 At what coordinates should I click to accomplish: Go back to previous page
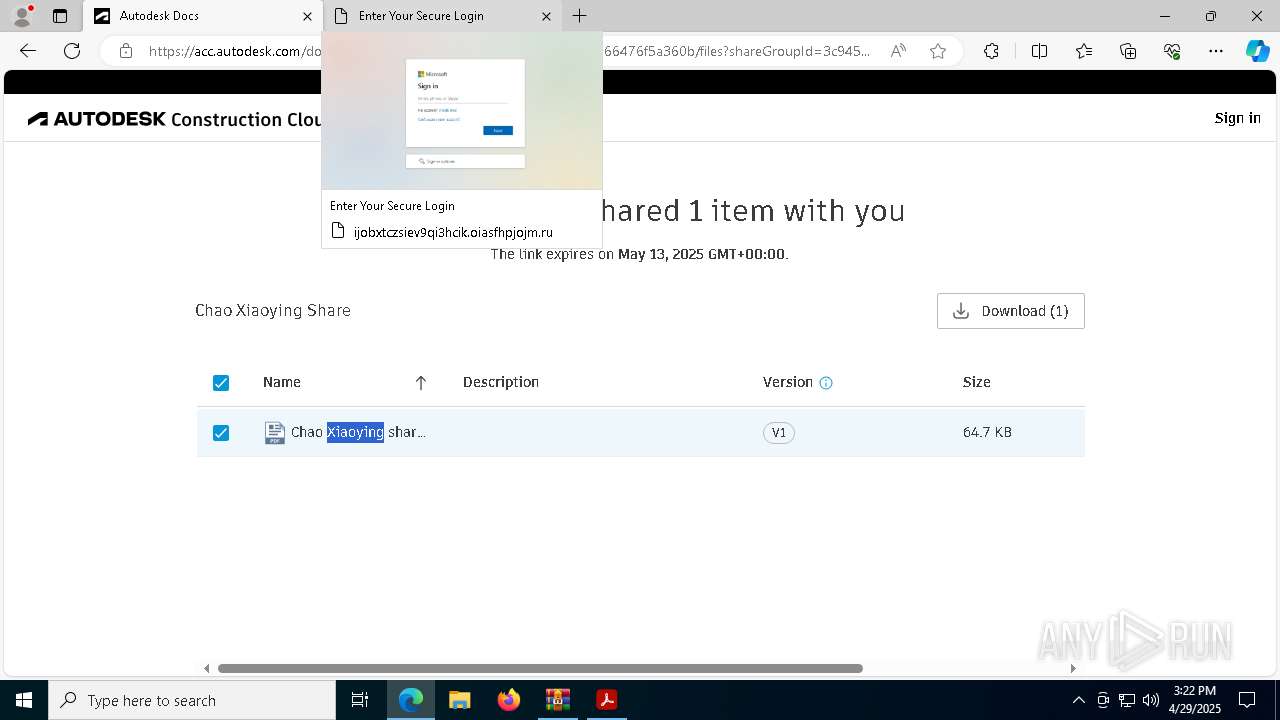[x=28, y=51]
